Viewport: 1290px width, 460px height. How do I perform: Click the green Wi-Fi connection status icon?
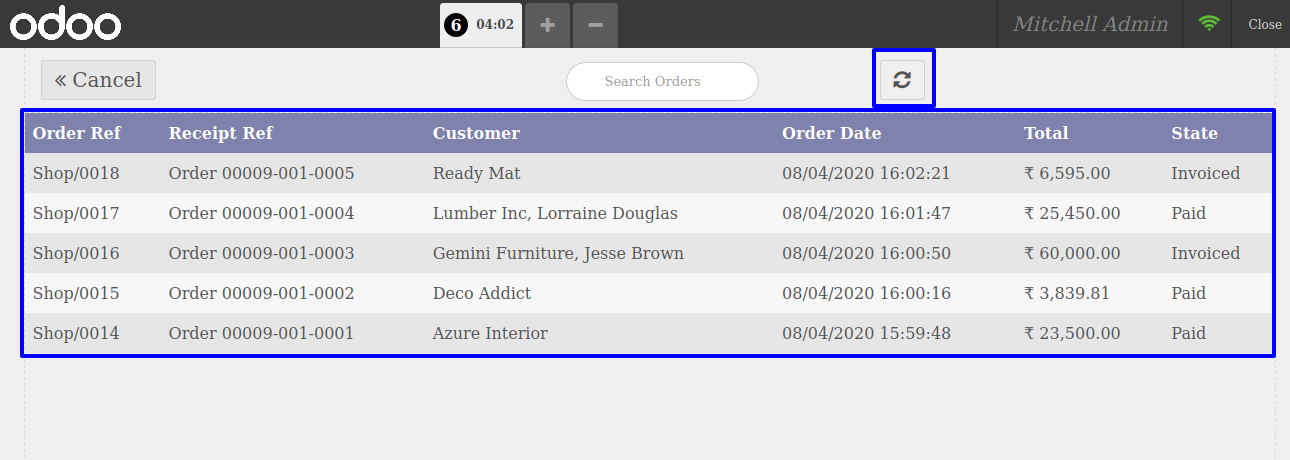click(x=1209, y=24)
